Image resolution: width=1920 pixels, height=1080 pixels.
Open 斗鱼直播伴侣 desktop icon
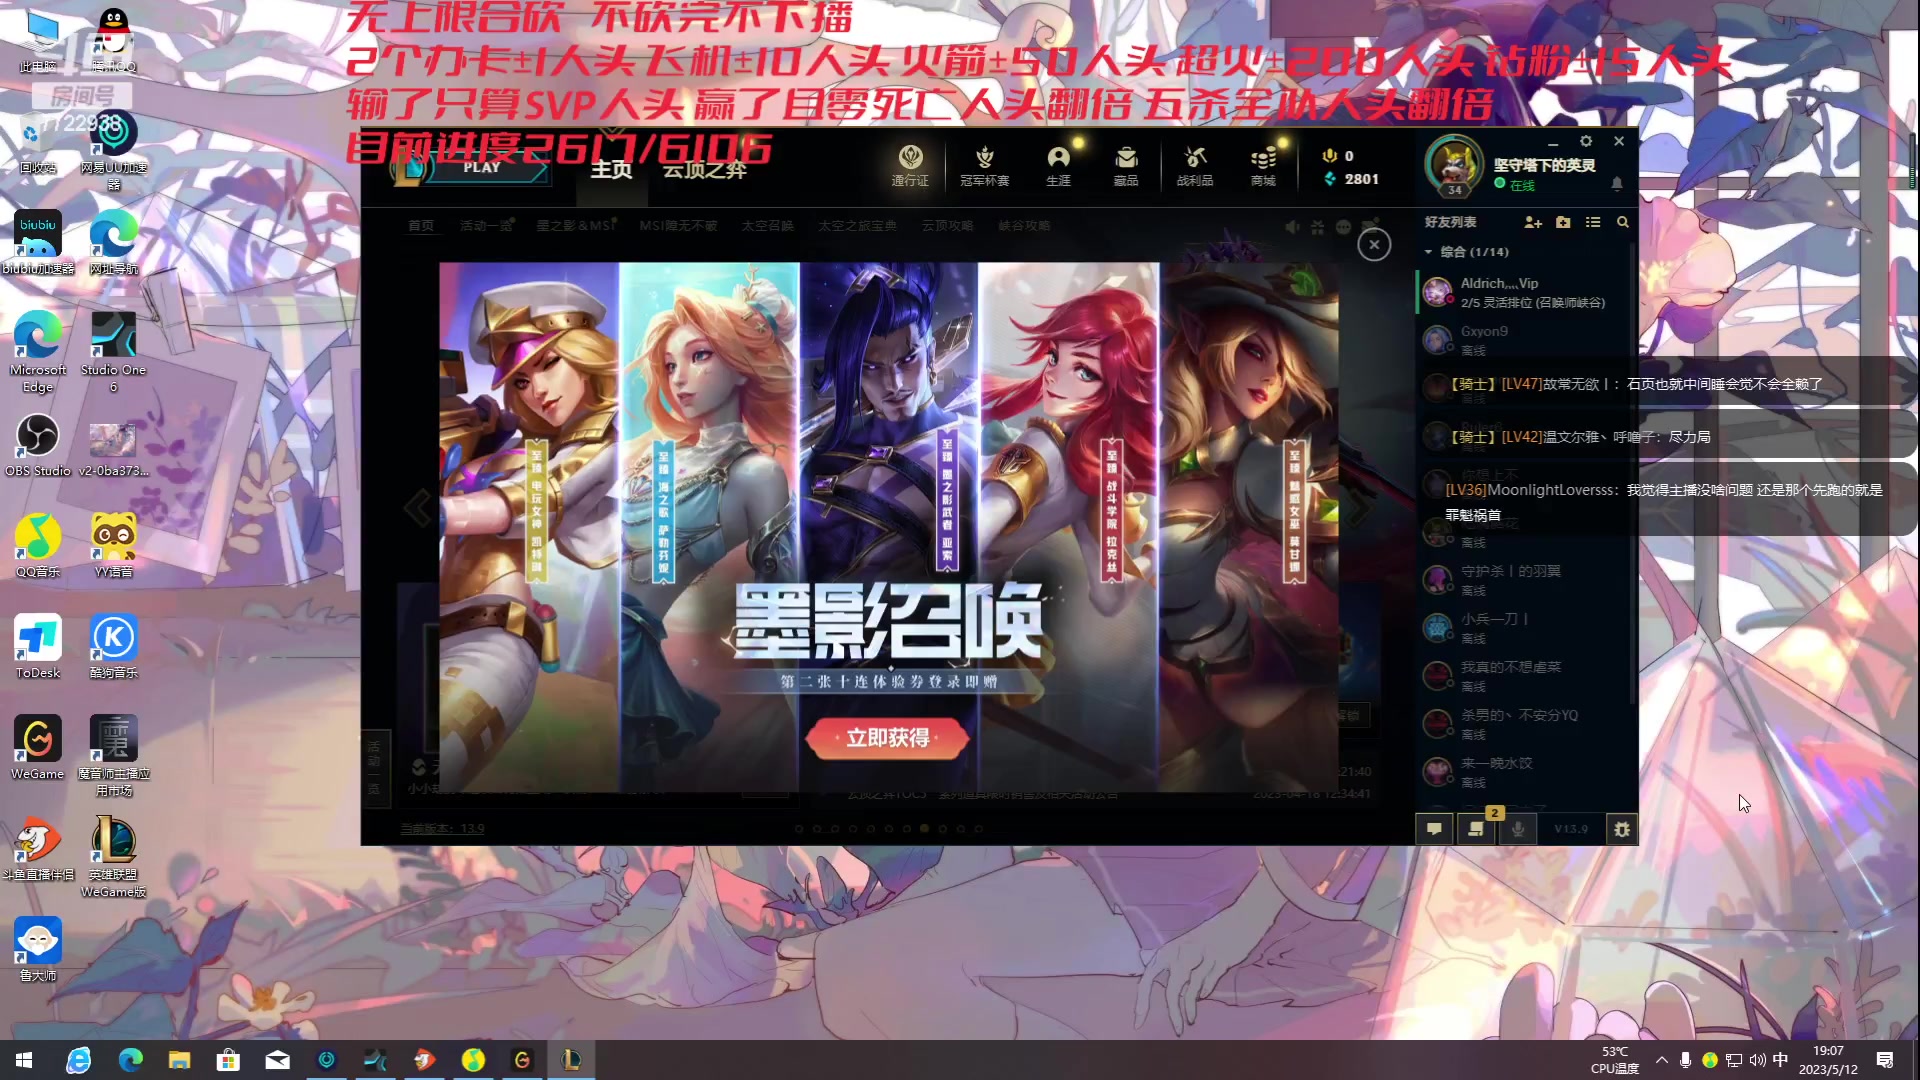pyautogui.click(x=38, y=849)
